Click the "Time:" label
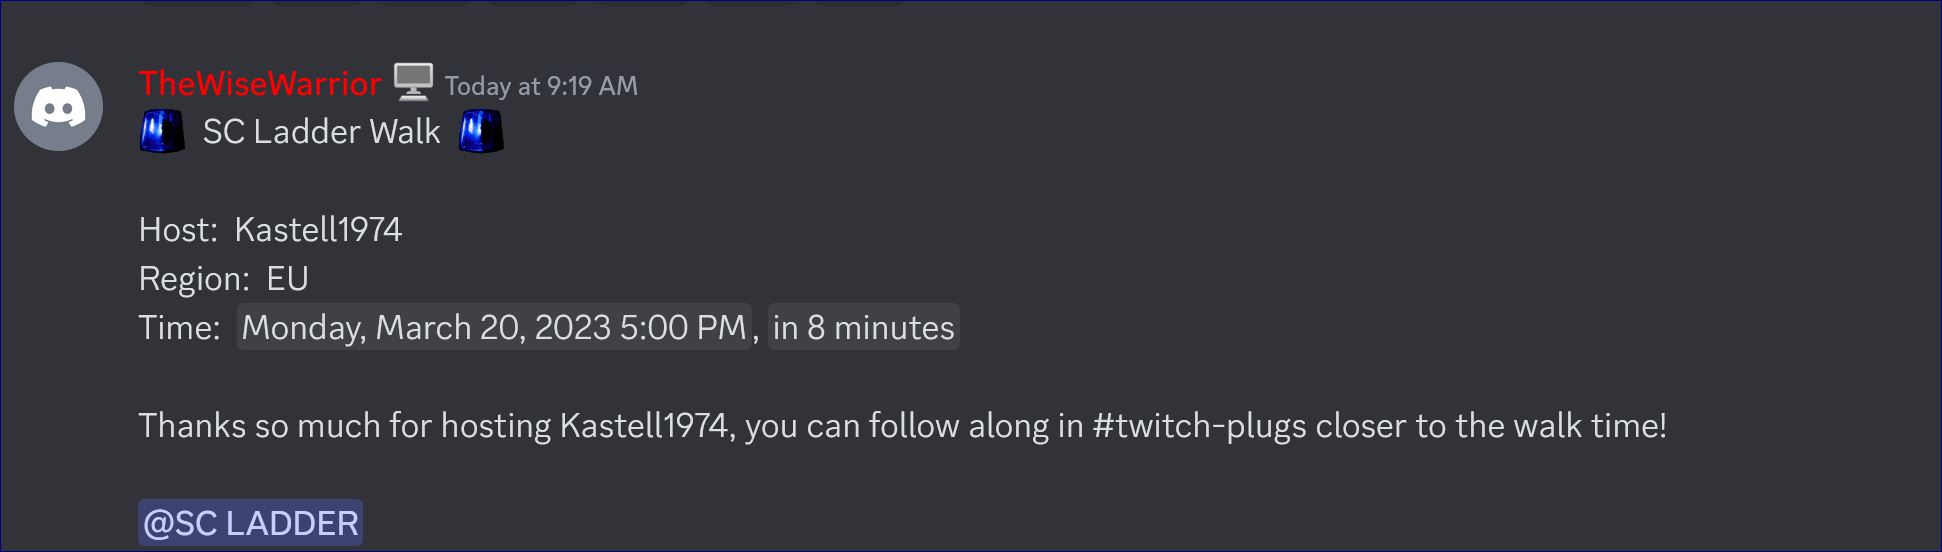The width and height of the screenshot is (1942, 552). click(x=179, y=328)
